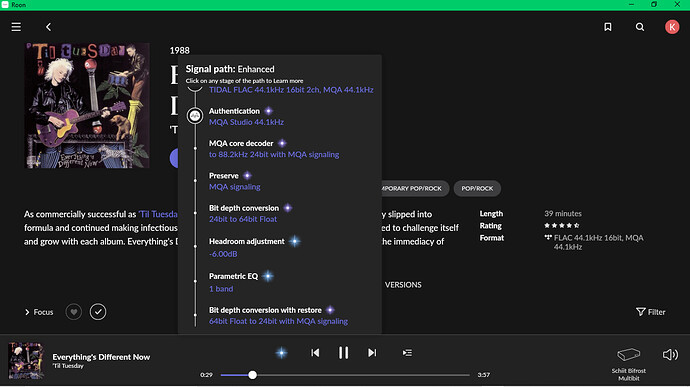Click the star beside Headroom adjustment
This screenshot has width=690, height=387.
click(294, 241)
